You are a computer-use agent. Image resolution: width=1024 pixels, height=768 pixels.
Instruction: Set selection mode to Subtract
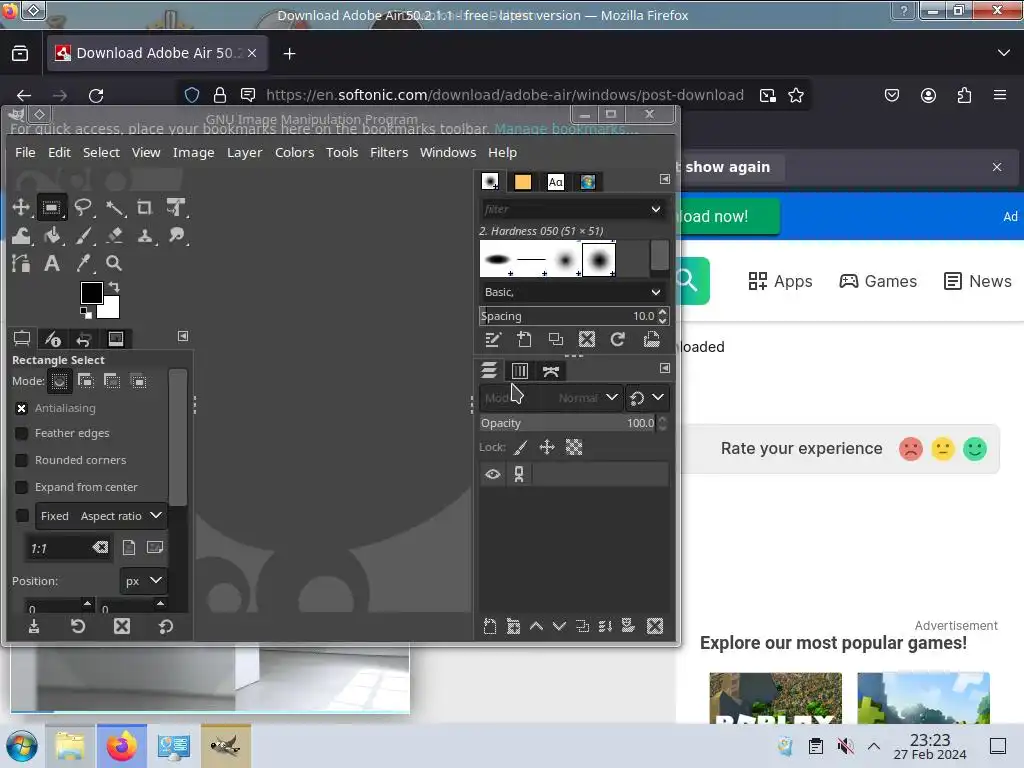[x=112, y=381]
